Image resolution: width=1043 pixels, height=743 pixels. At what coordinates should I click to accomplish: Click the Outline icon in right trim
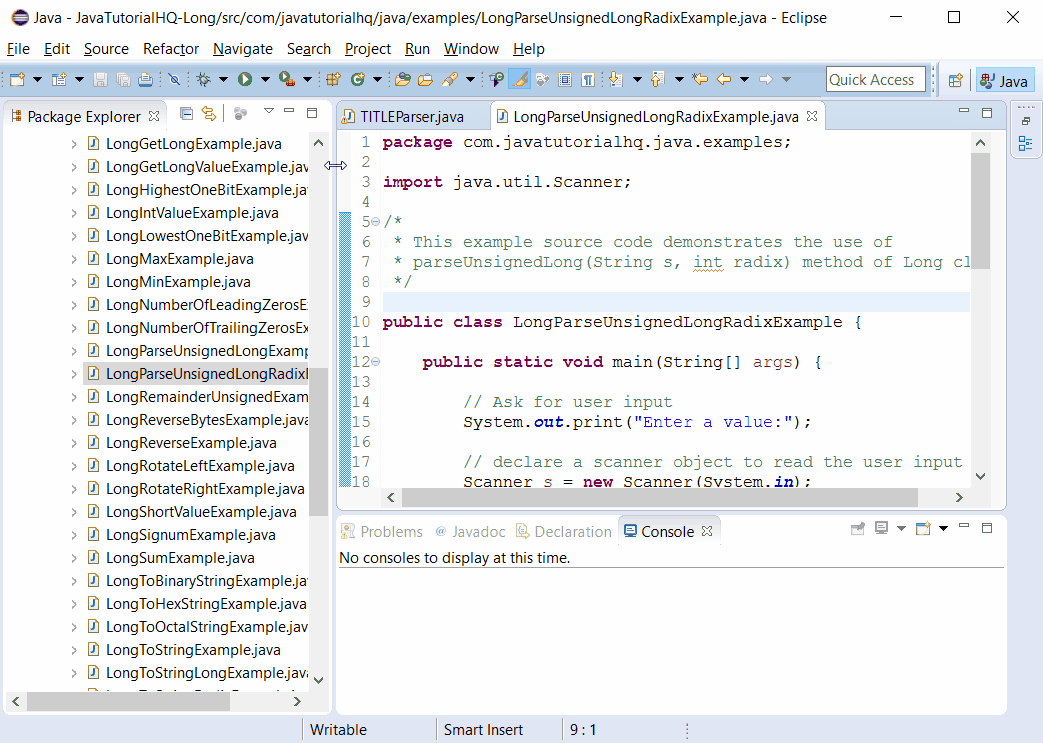tap(1025, 144)
